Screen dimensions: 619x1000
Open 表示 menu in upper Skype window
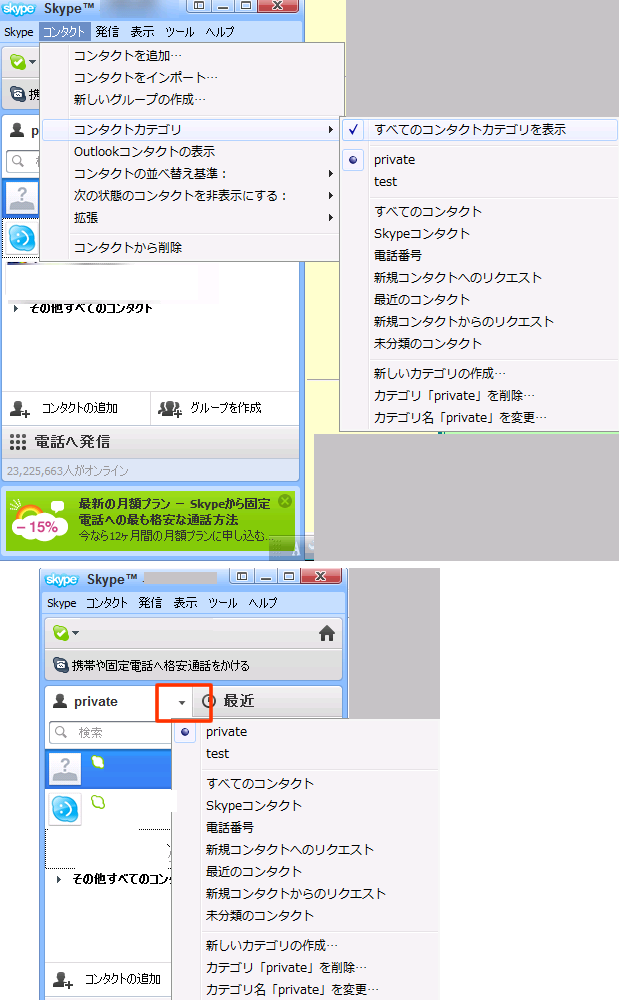click(x=142, y=31)
